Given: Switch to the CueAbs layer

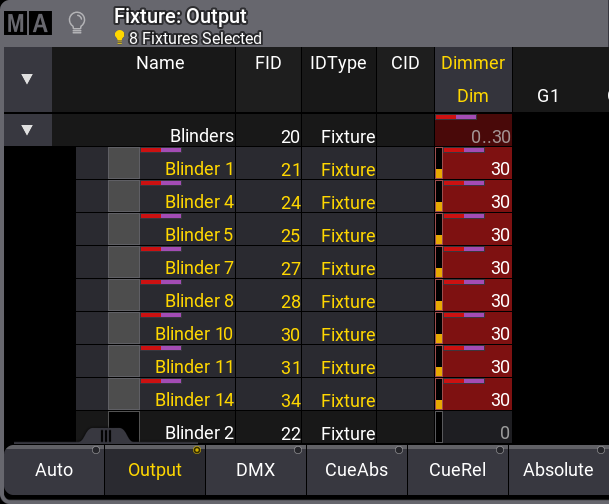Looking at the screenshot, I should tap(357, 469).
